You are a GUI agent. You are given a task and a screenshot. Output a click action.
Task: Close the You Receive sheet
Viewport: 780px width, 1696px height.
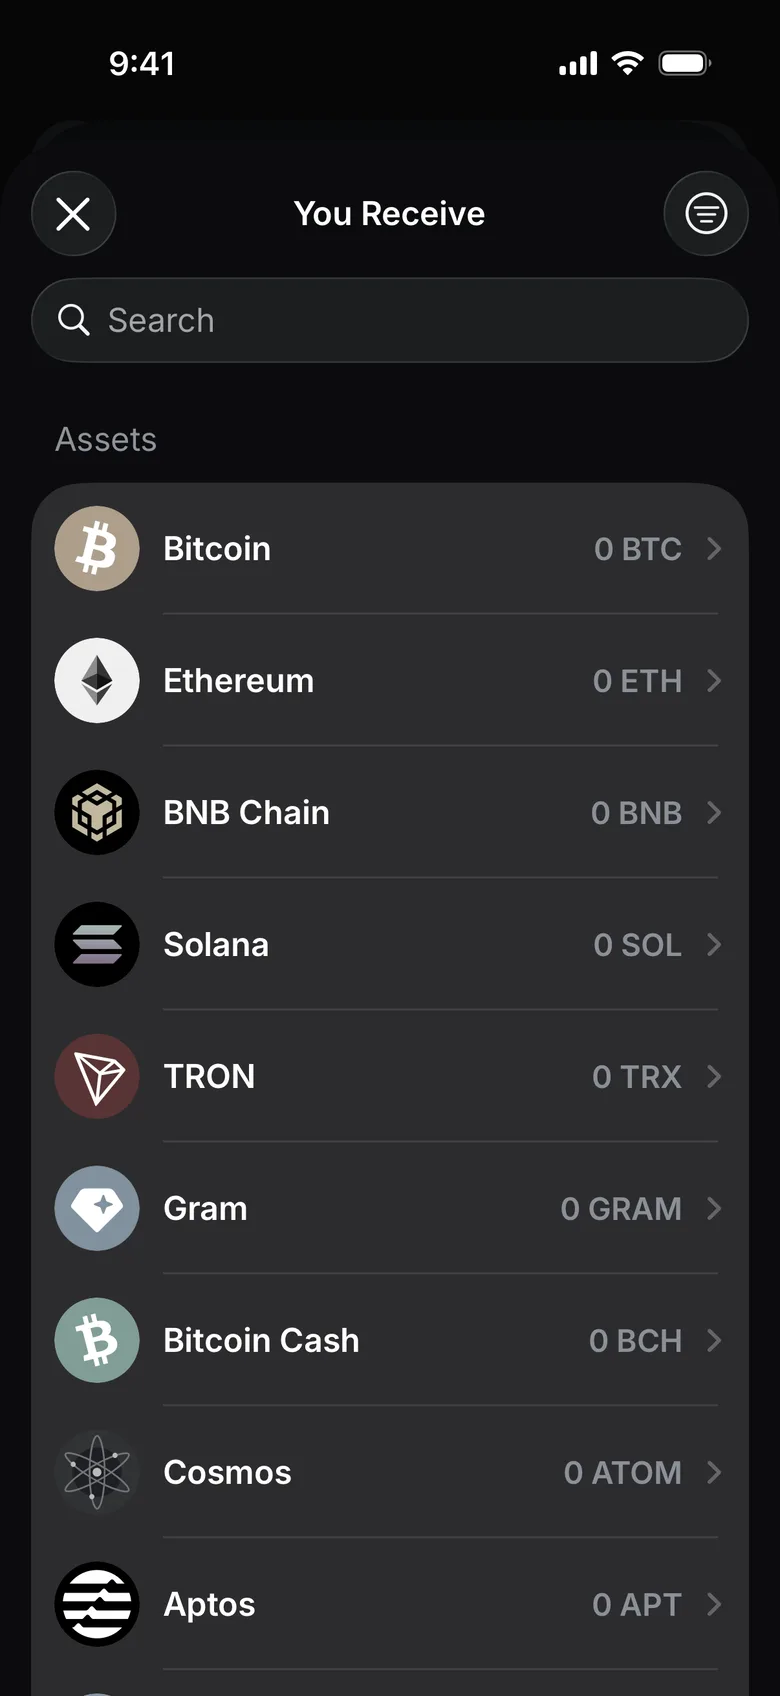coord(73,214)
